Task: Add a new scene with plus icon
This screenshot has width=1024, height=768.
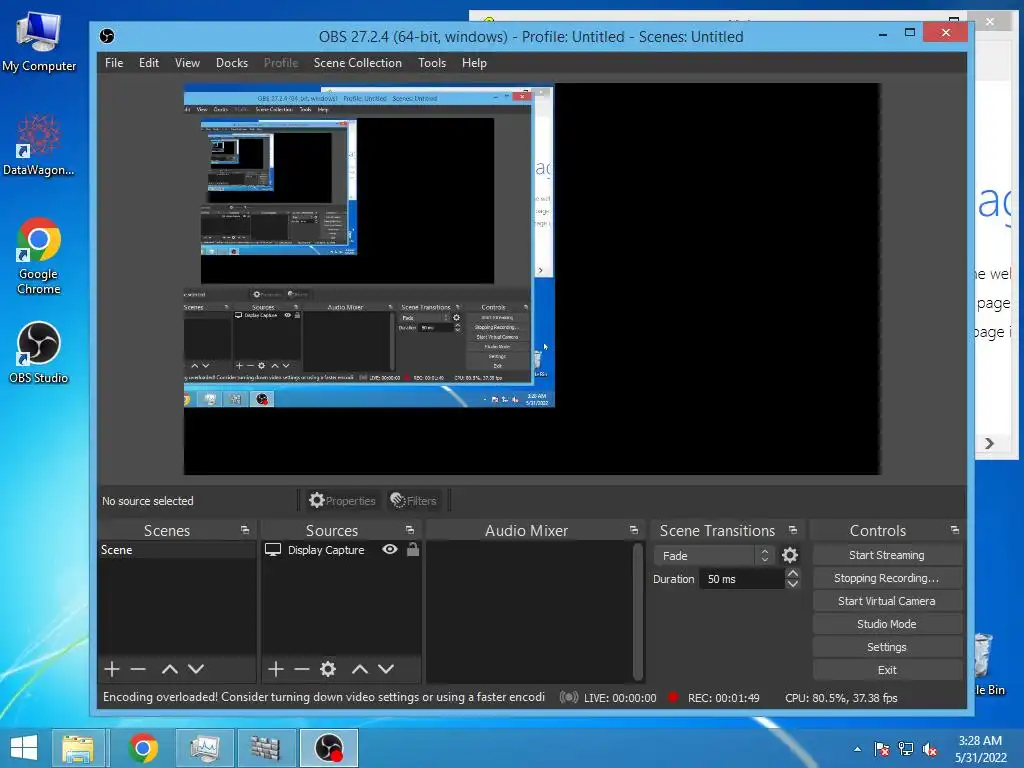Action: pos(112,669)
